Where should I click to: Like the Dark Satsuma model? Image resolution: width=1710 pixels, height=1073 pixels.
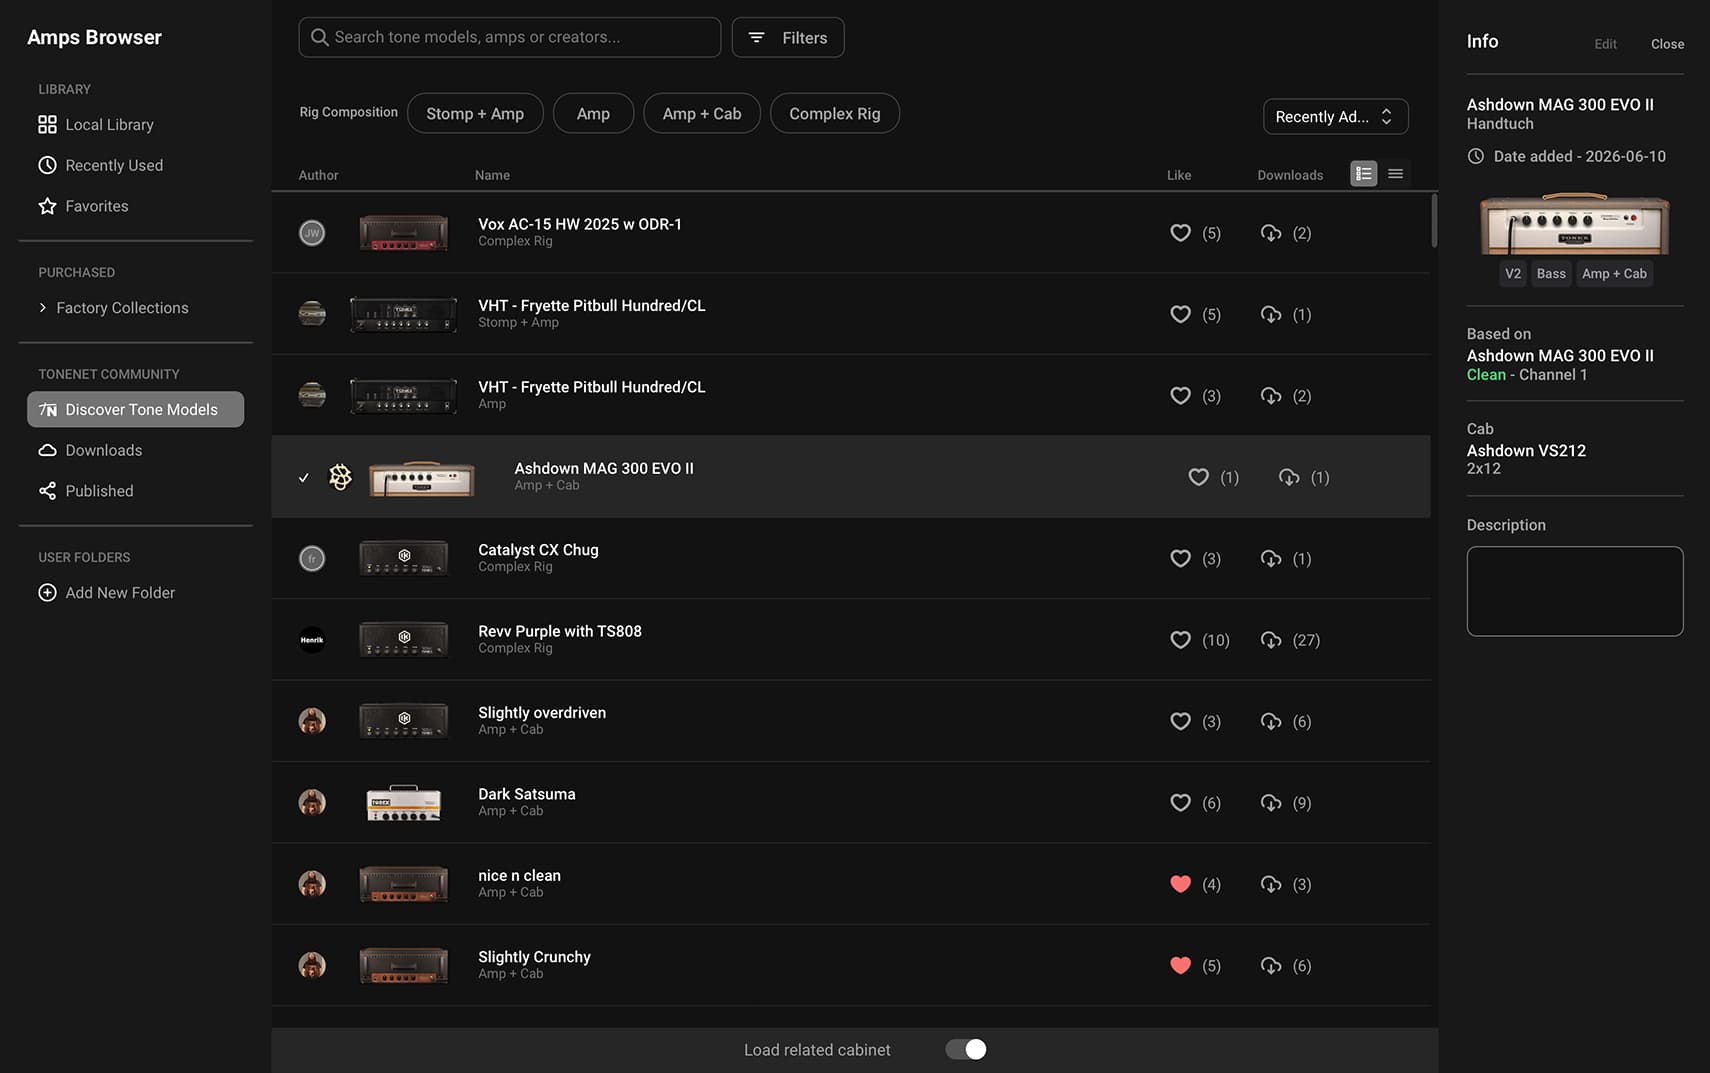point(1180,803)
